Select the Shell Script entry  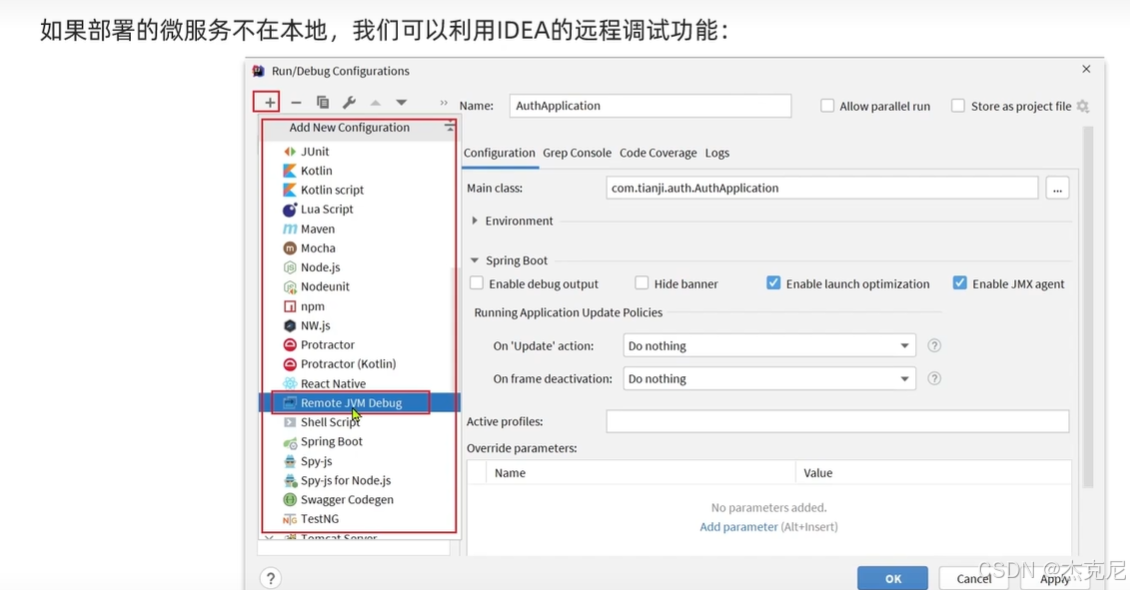[359, 422]
